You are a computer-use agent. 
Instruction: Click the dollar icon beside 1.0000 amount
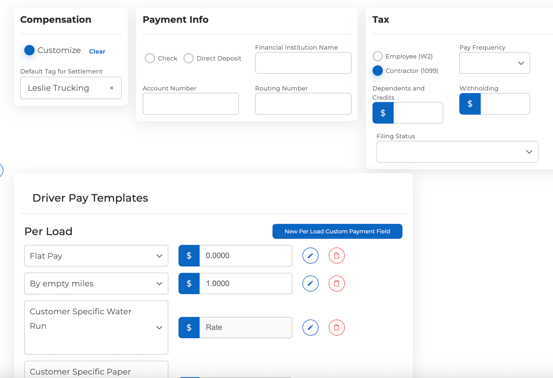(x=189, y=284)
